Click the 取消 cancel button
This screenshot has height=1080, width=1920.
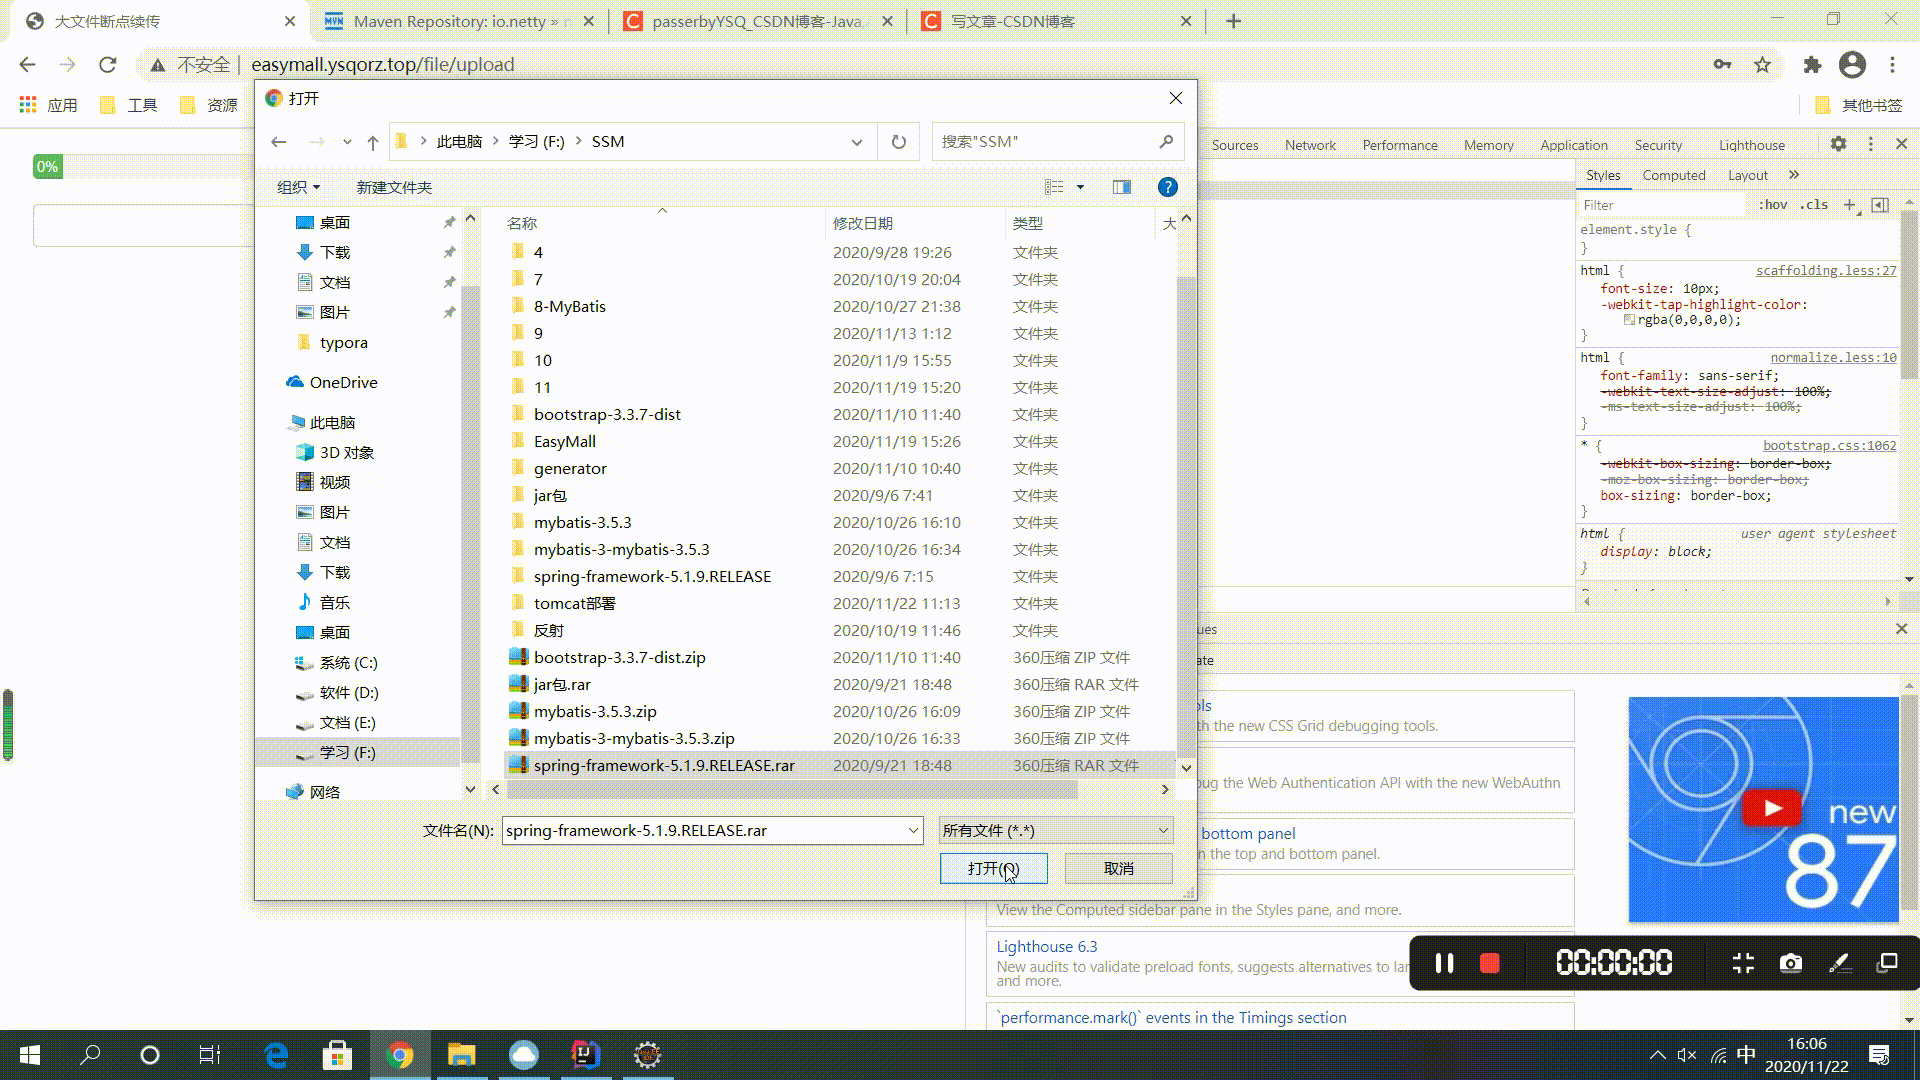tap(1118, 868)
